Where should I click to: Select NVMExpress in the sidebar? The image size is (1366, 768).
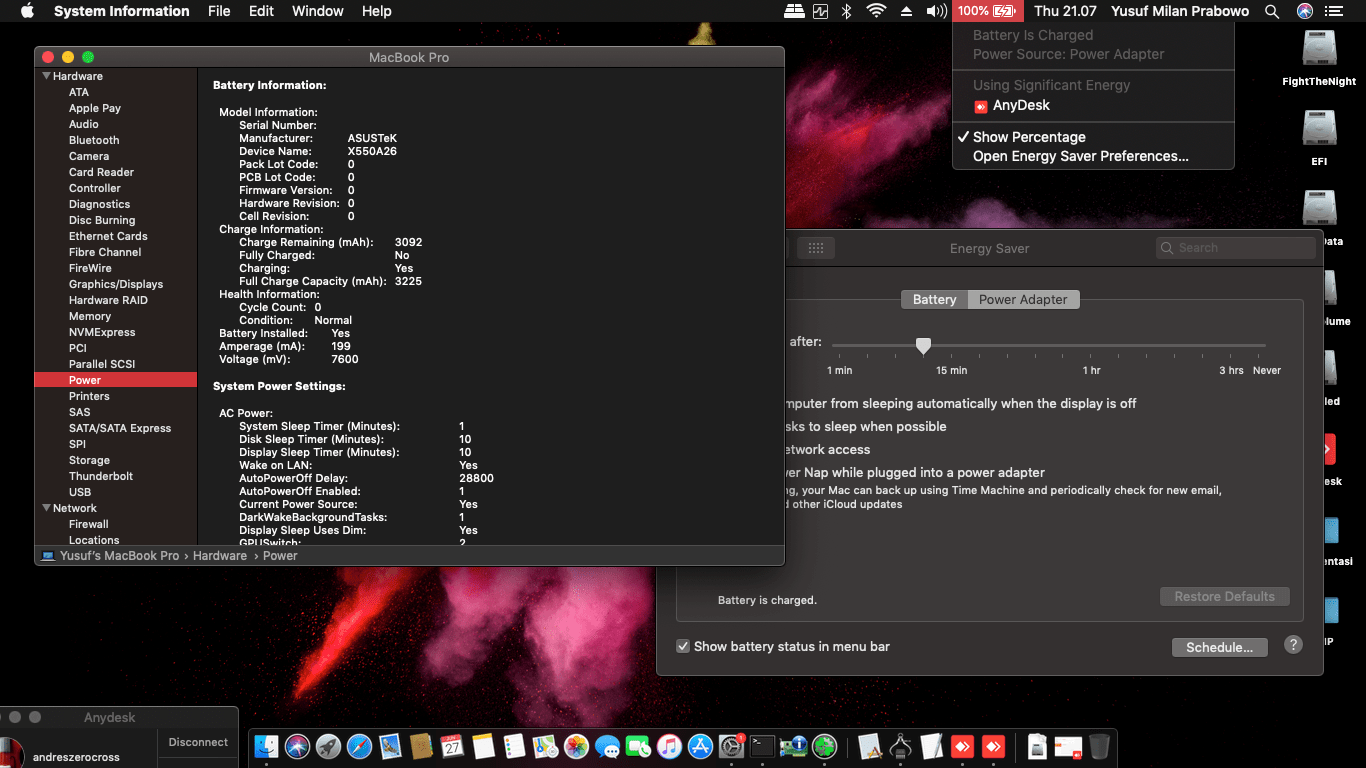point(102,332)
